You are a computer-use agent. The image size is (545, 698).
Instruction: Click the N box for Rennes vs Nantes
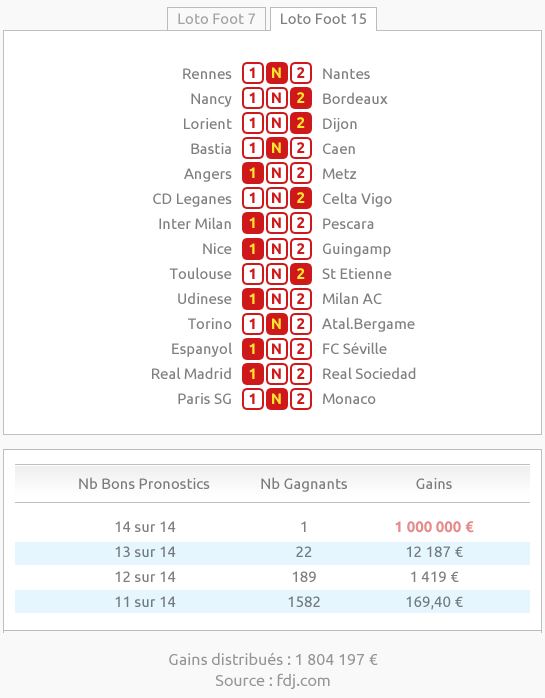coord(277,73)
